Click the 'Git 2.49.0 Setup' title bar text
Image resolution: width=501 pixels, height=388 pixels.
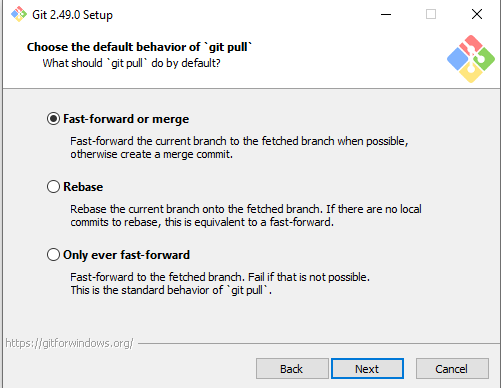tap(72, 15)
